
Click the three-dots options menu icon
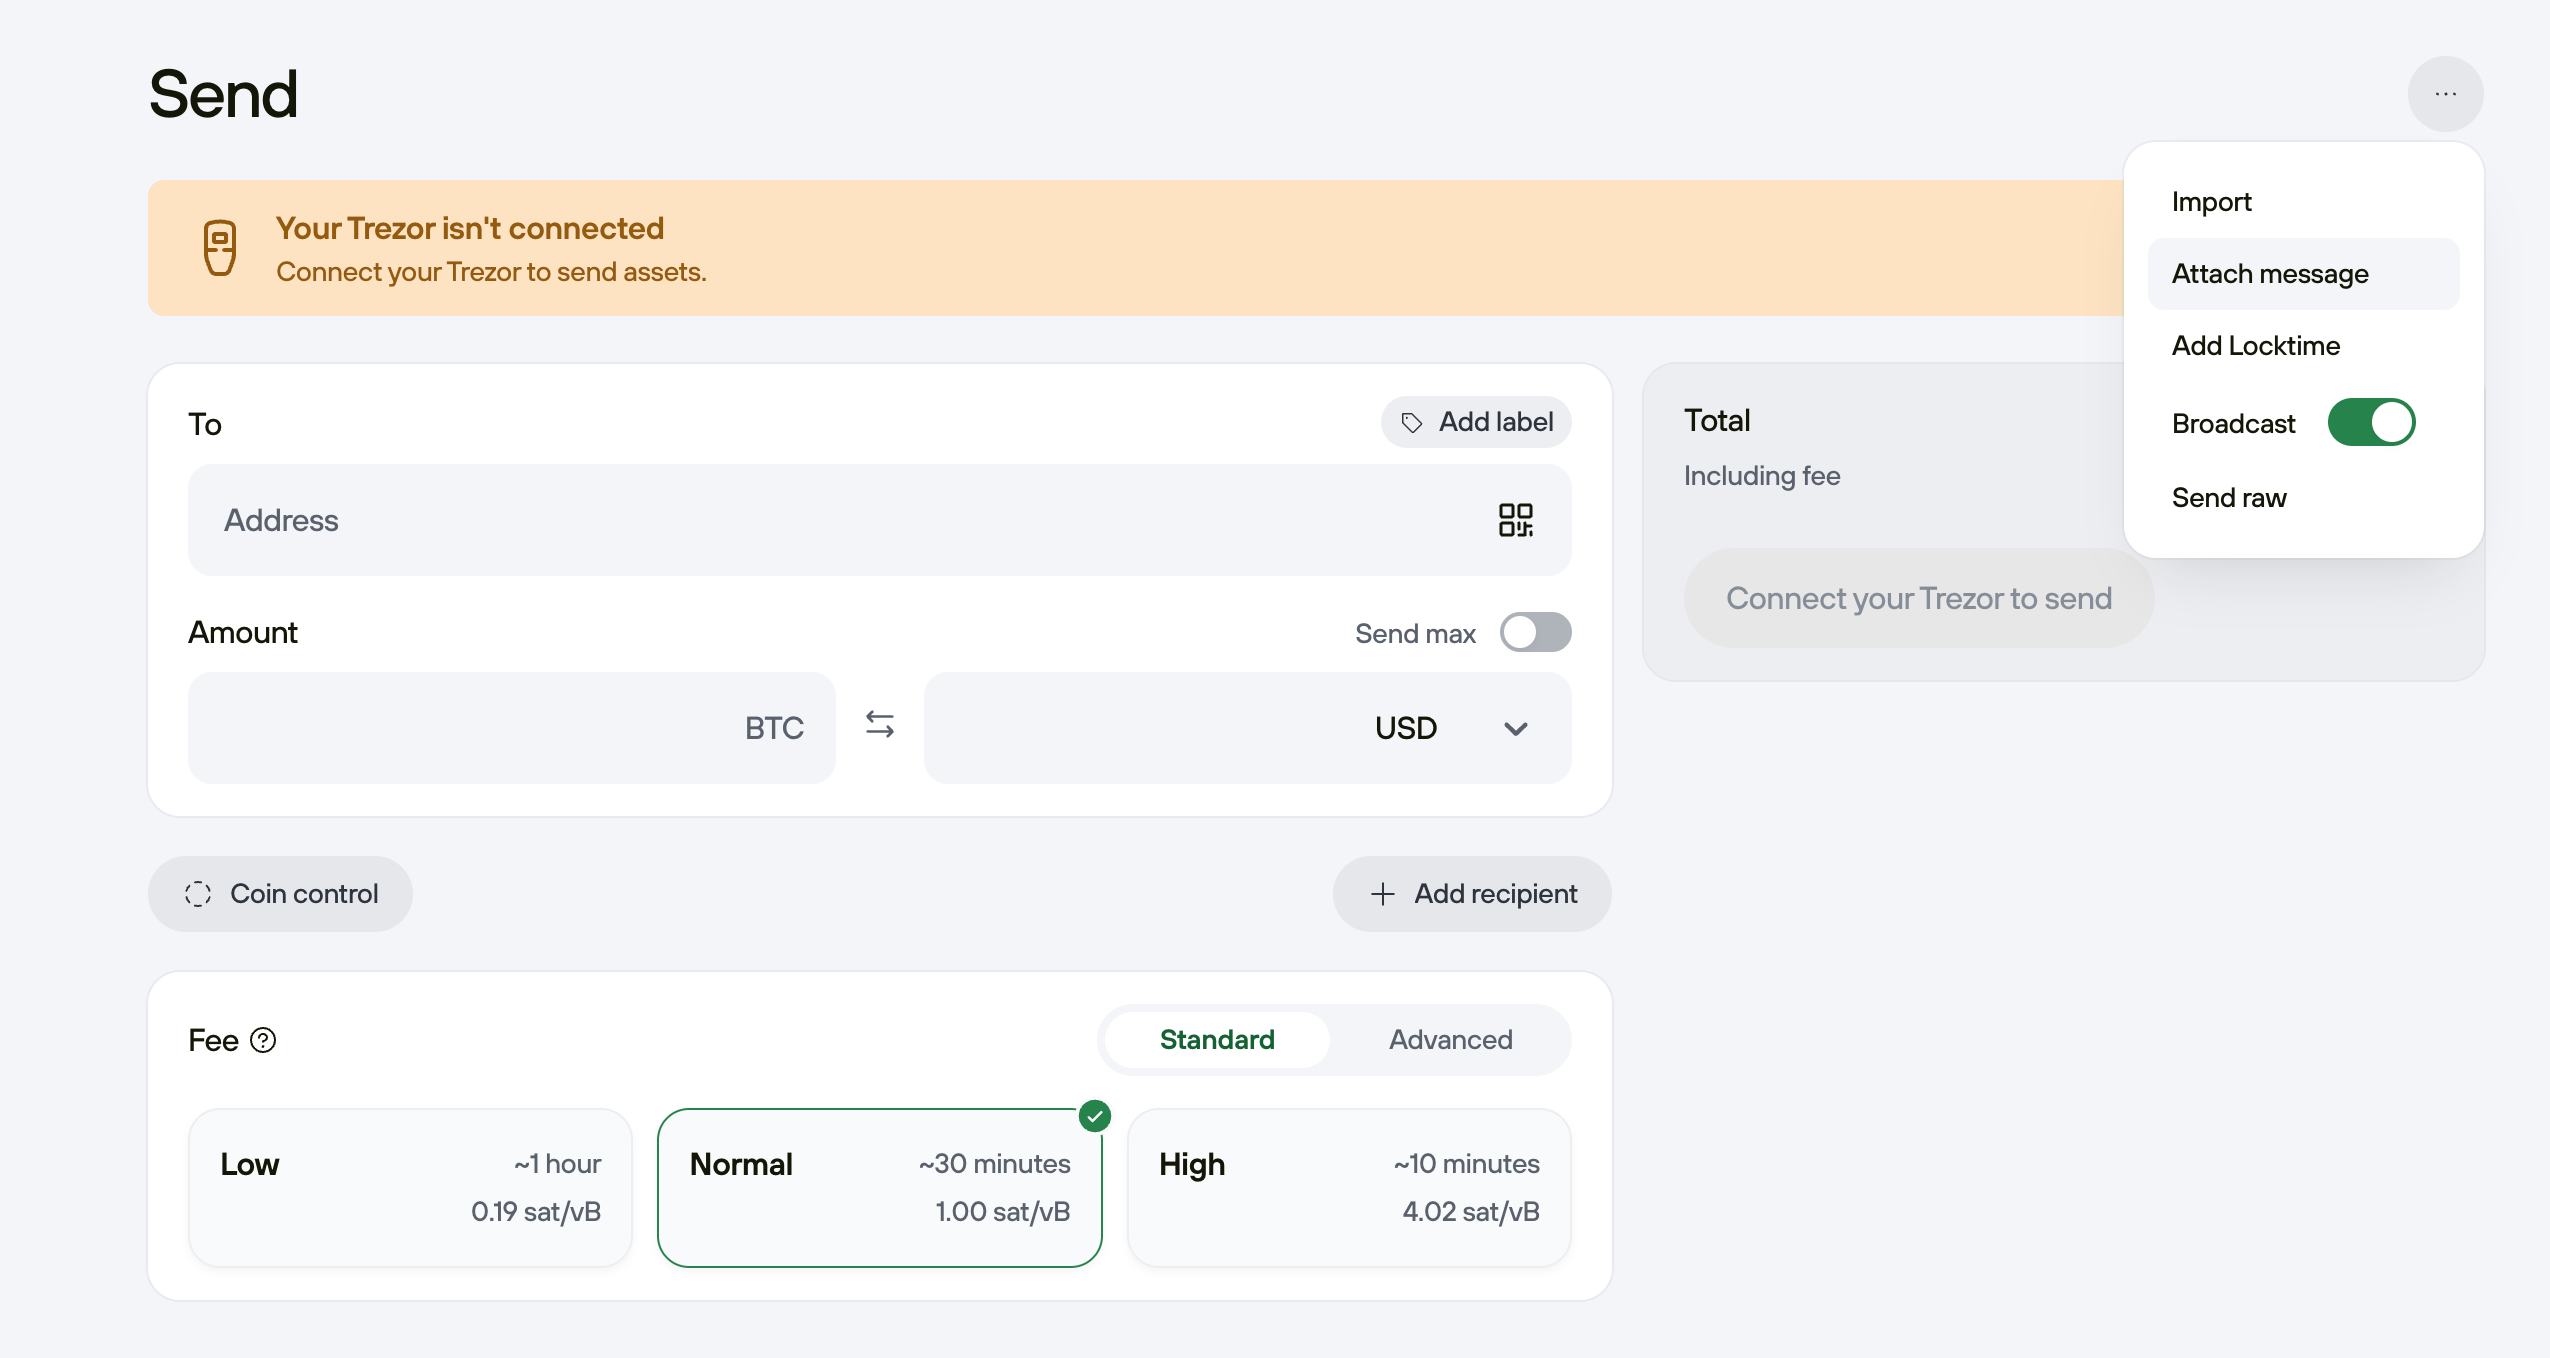click(x=2445, y=94)
